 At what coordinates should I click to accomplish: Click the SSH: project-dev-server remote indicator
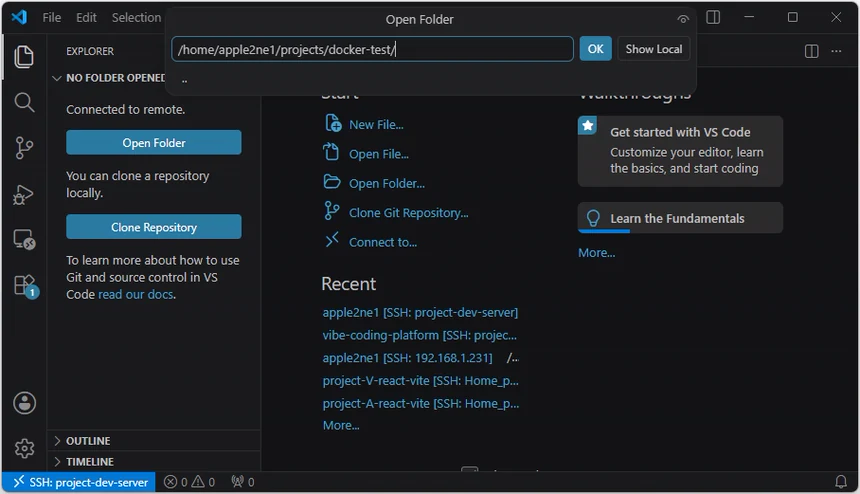(79, 482)
